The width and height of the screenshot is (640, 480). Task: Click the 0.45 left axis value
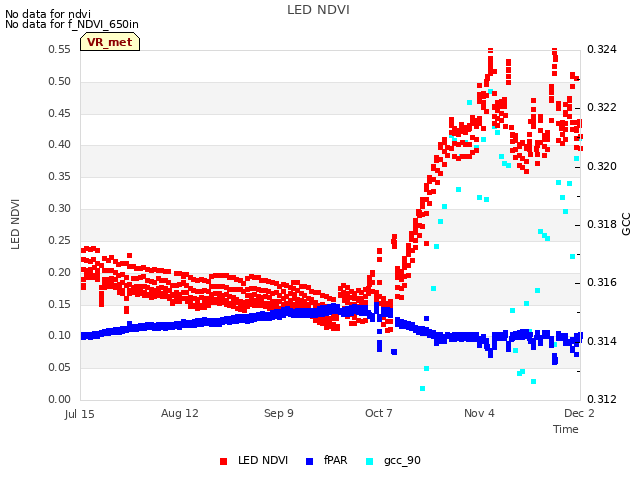60,113
